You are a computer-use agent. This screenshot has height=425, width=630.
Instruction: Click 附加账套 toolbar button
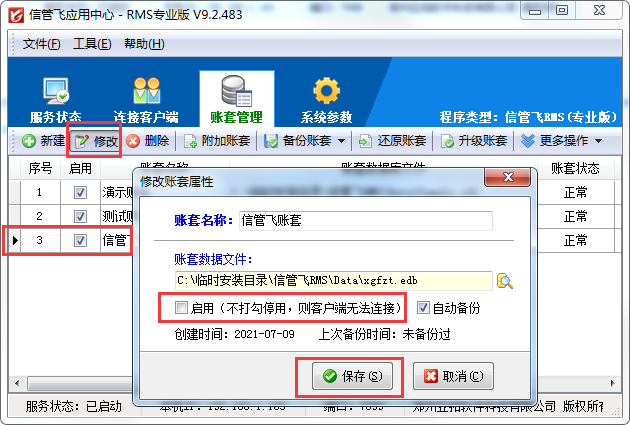tap(217, 141)
